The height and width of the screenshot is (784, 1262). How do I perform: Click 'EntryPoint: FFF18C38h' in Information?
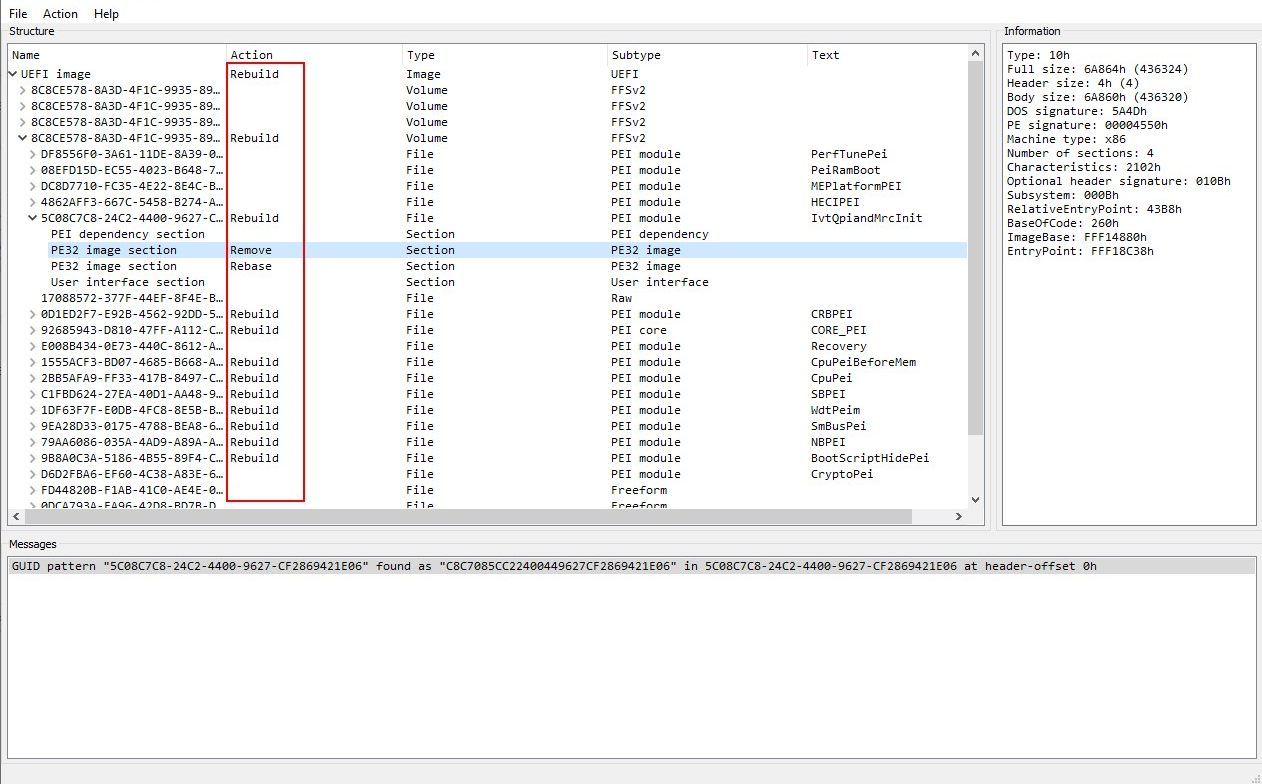(x=1080, y=251)
